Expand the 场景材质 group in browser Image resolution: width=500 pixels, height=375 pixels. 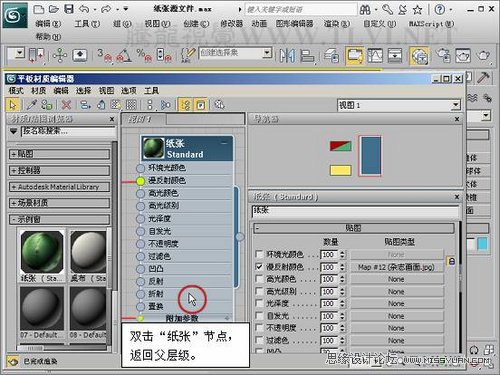pos(59,203)
